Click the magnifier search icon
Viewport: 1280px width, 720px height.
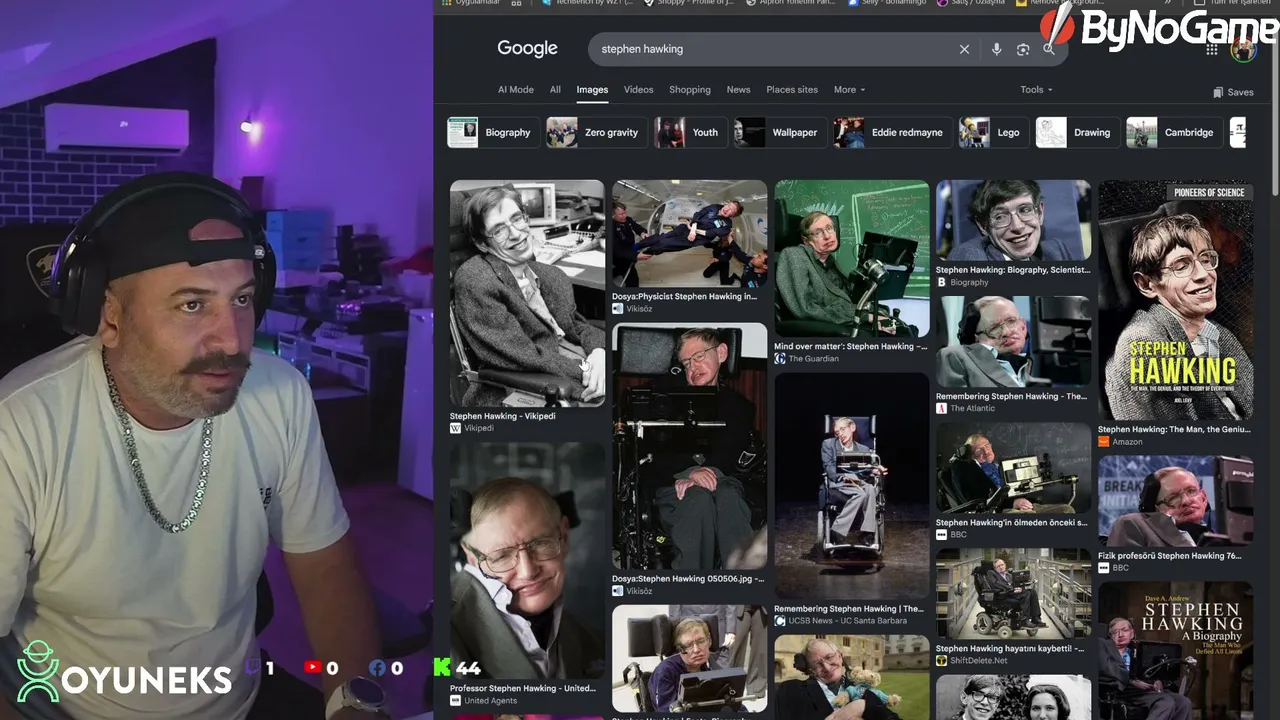pos(1049,49)
